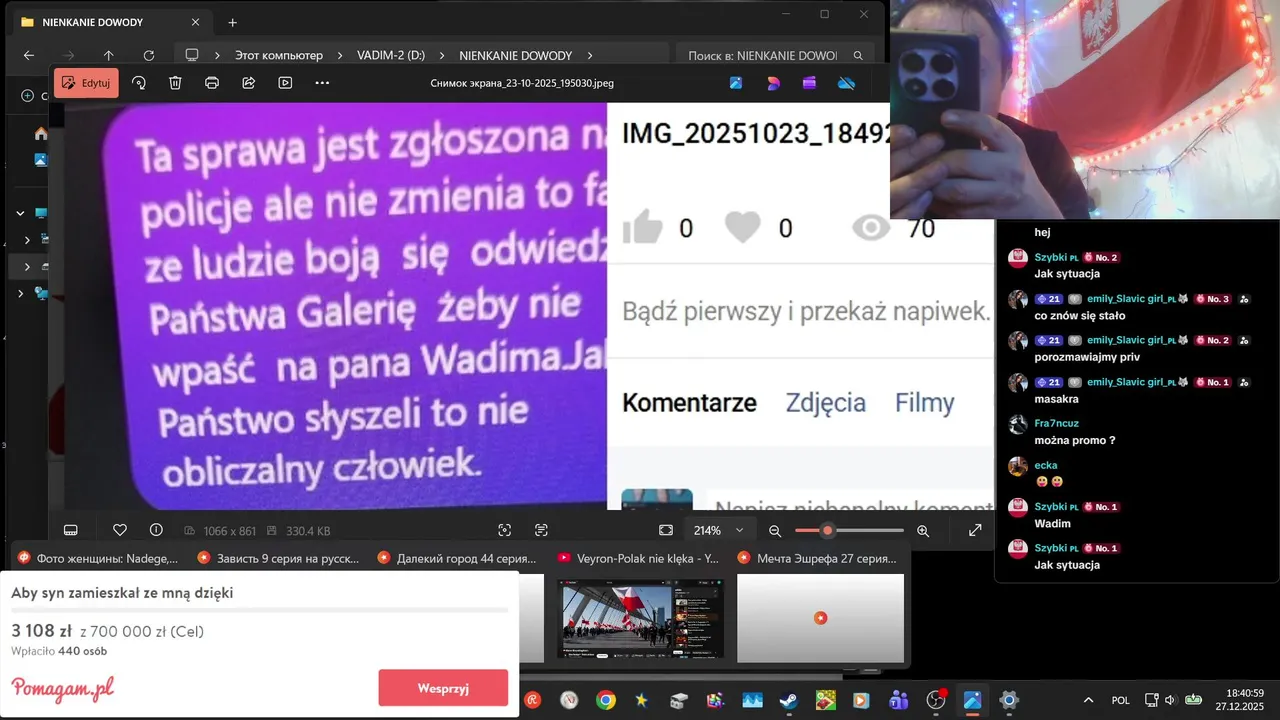Click the Filmy tab in the image
The width and height of the screenshot is (1280, 720).
[924, 403]
